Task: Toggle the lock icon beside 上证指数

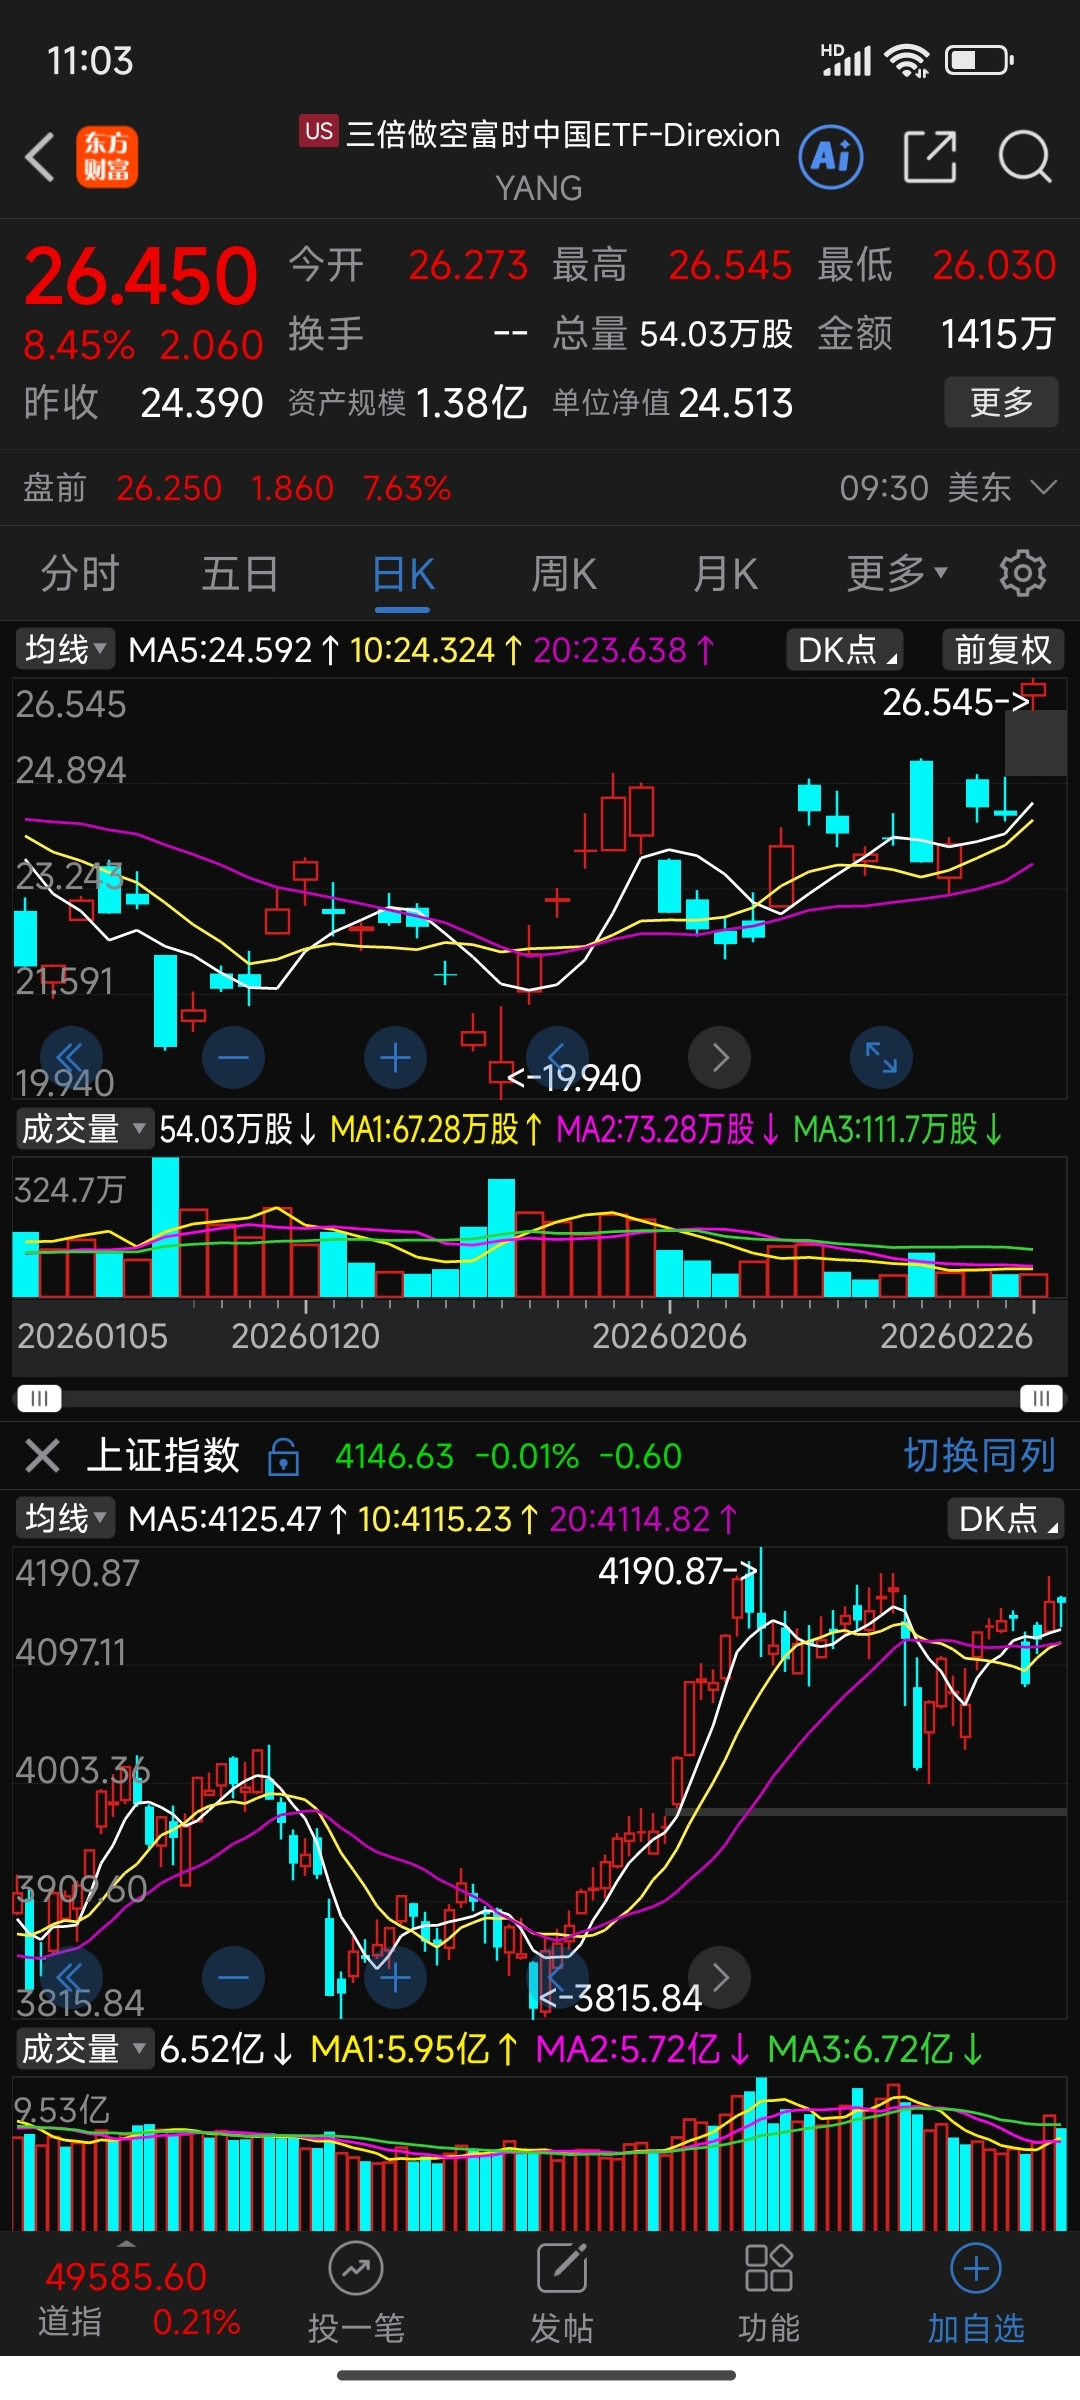Action: (284, 1457)
